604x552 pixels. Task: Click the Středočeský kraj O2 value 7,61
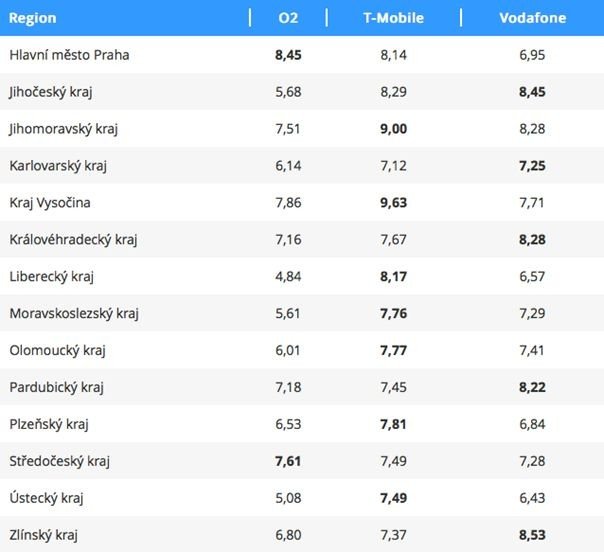tap(288, 461)
